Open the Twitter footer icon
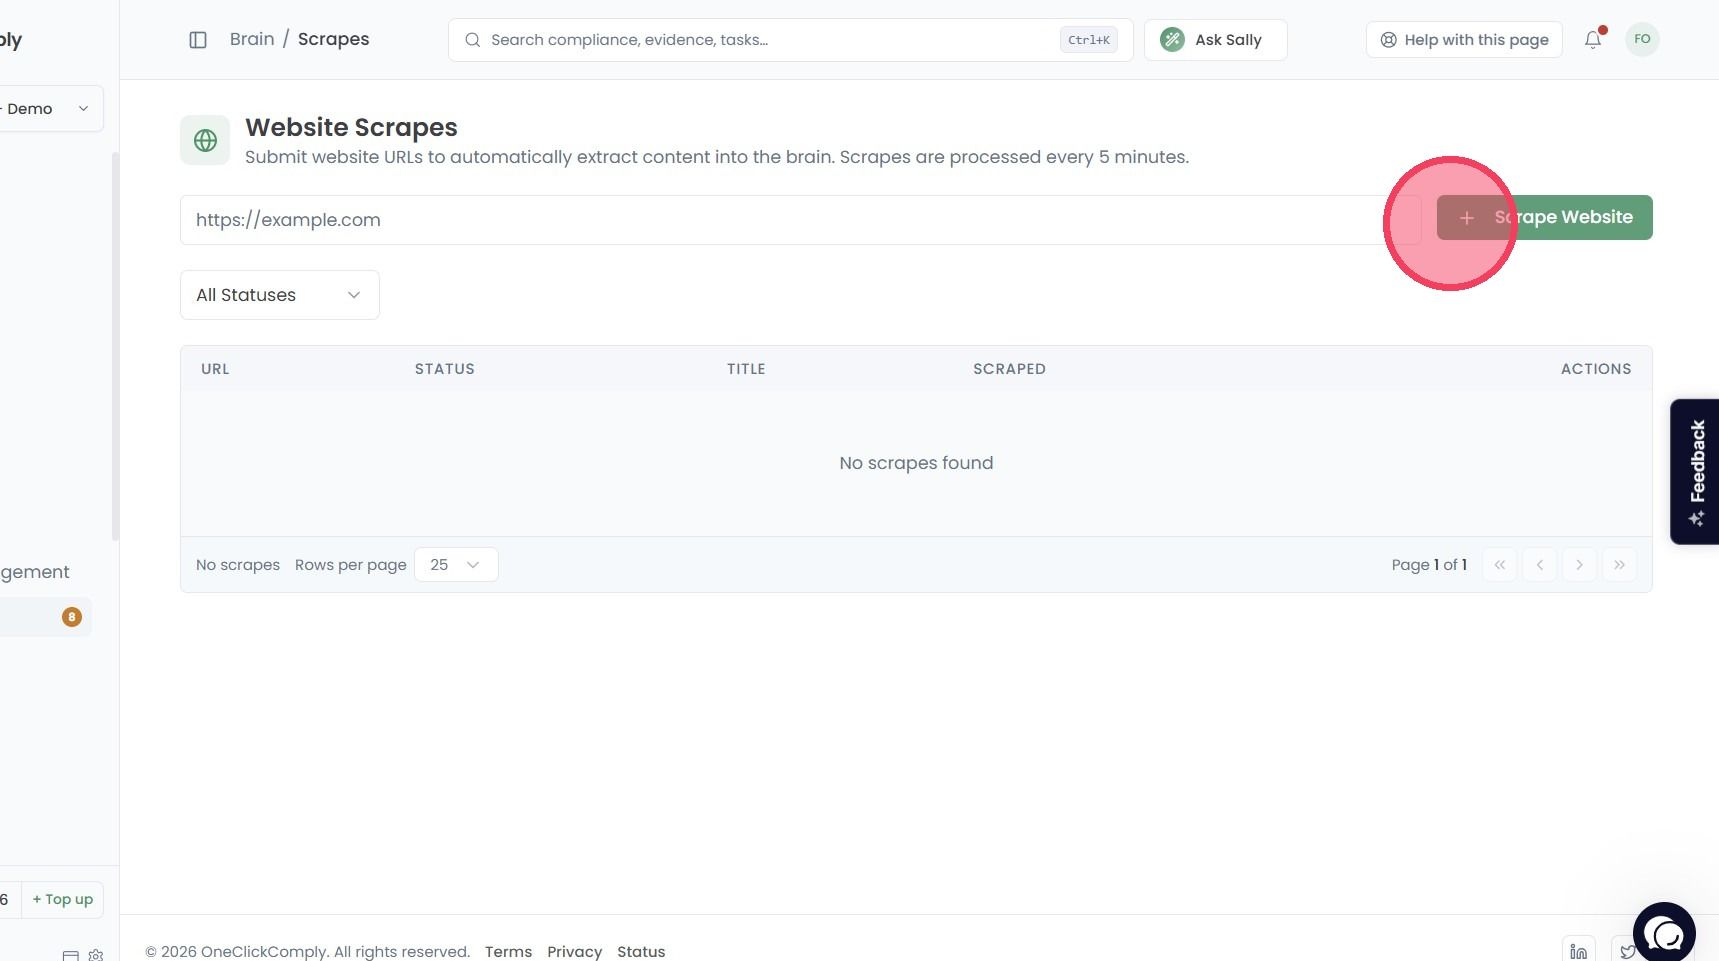 [x=1626, y=951]
